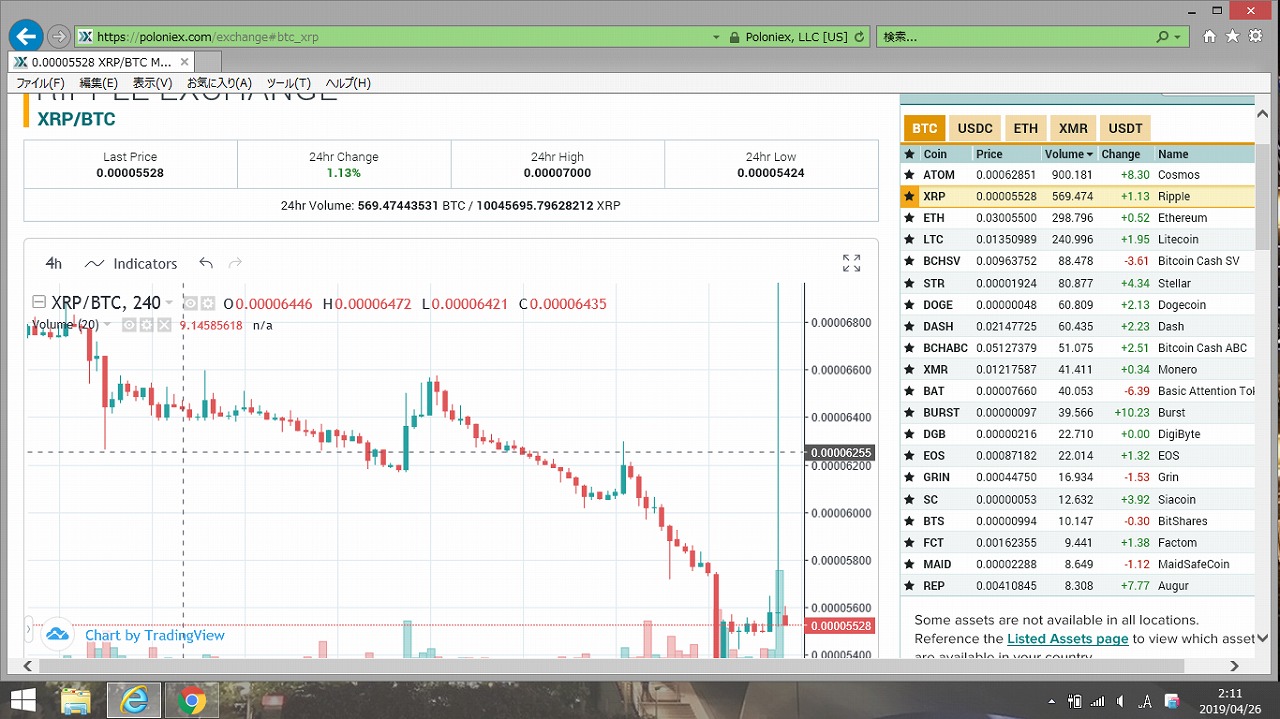Toggle fullscreen mode on the chart
Viewport: 1280px width, 719px height.
(x=851, y=263)
